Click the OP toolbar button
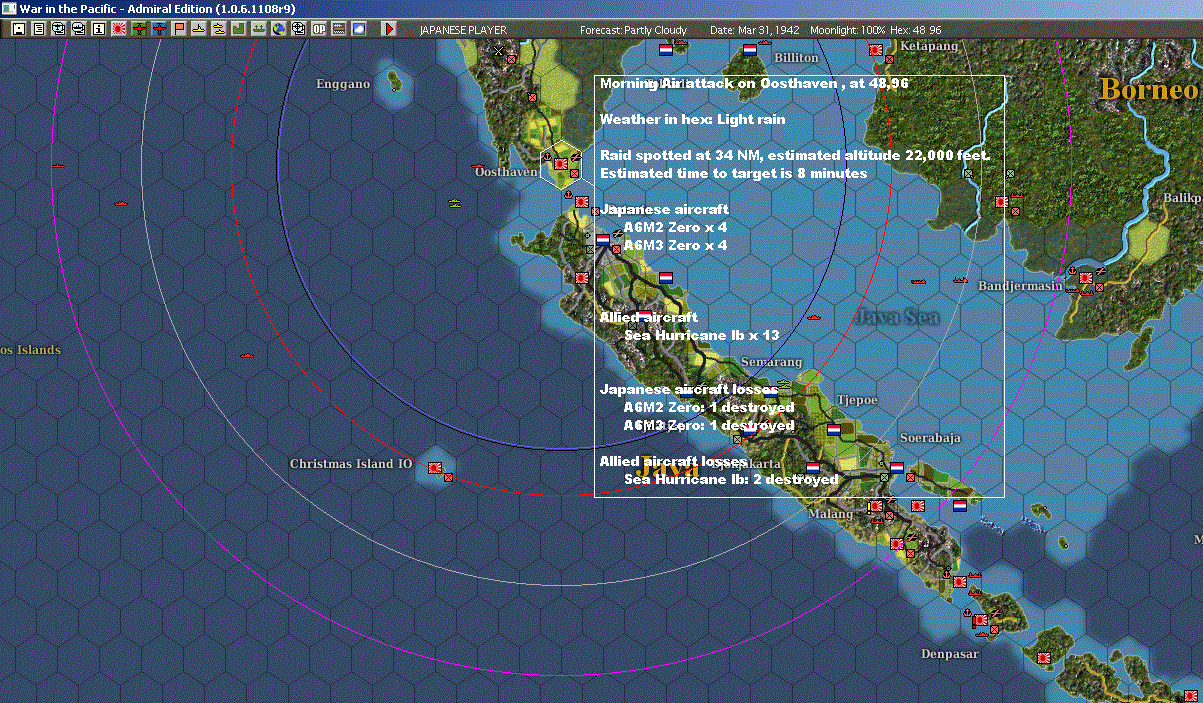 (x=318, y=30)
